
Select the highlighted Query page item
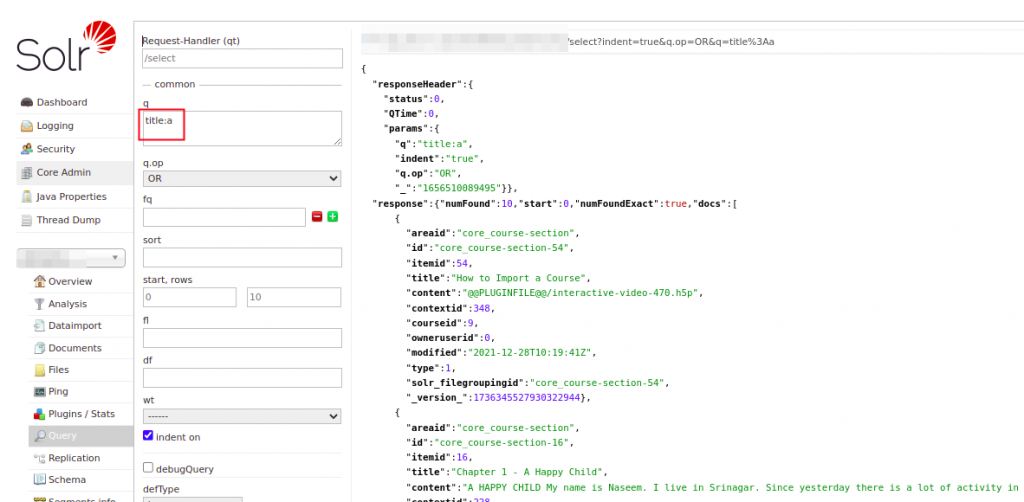[81, 436]
